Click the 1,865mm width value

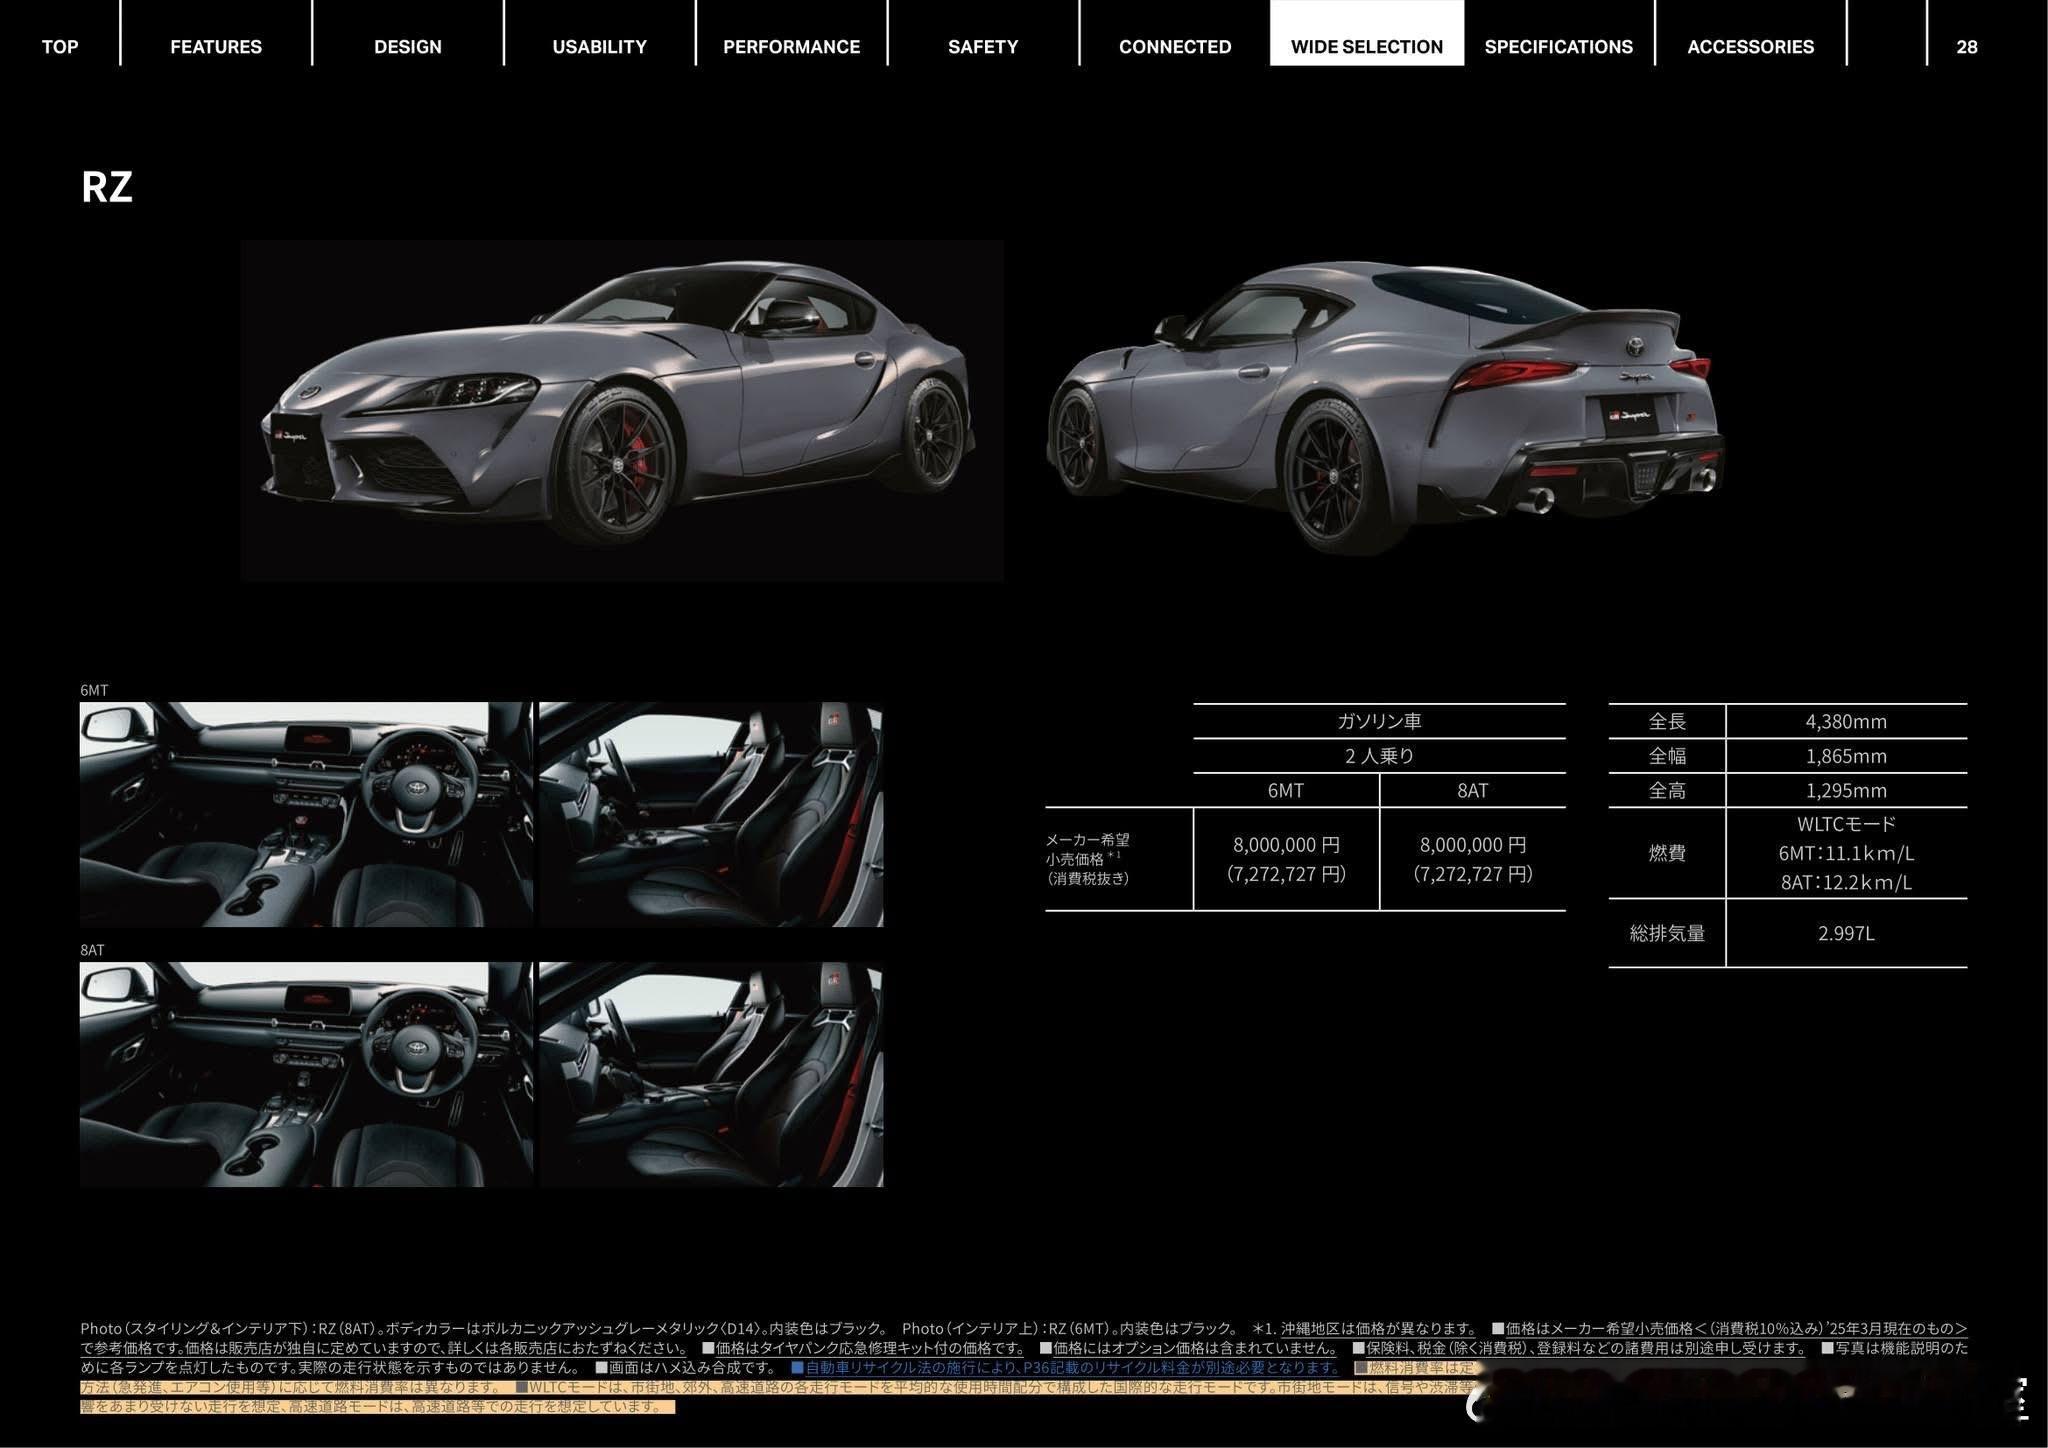1846,756
